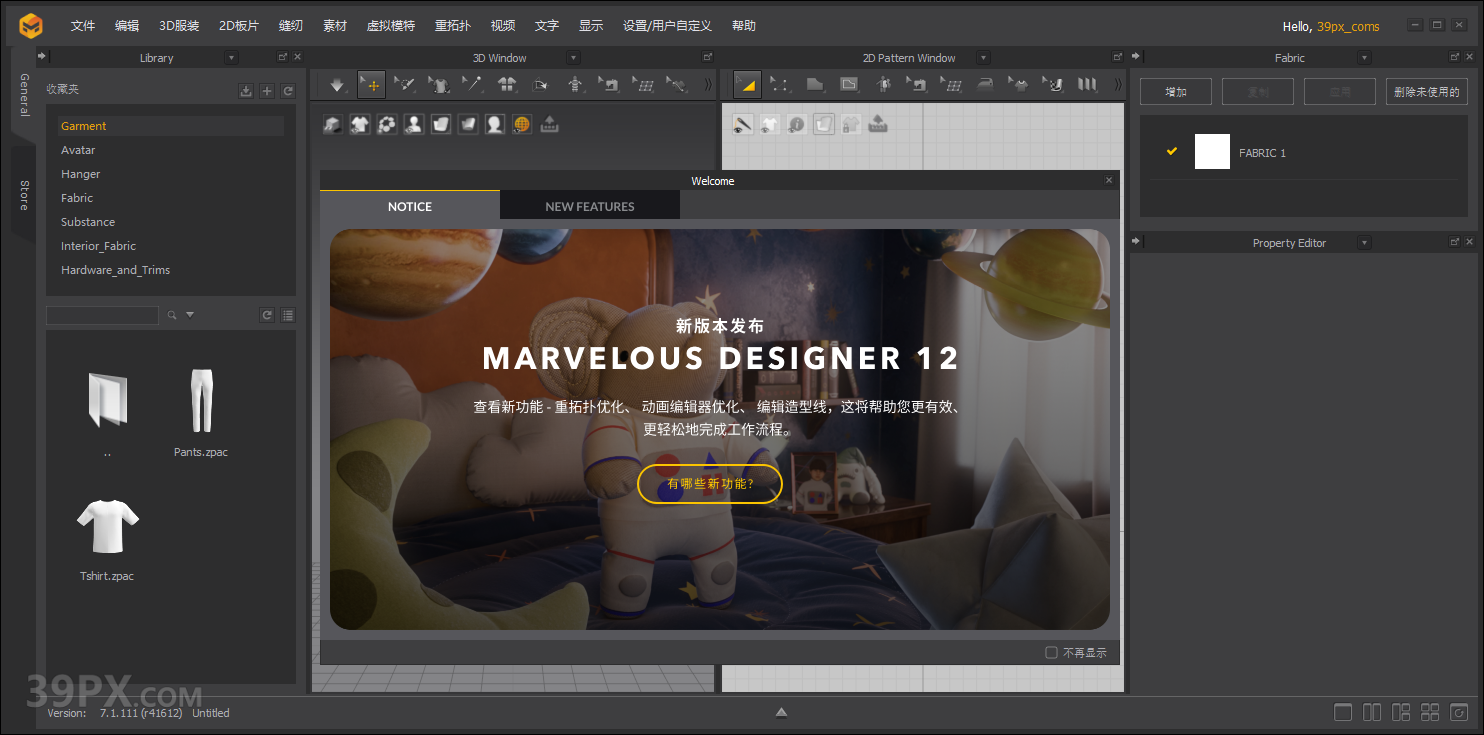Click the plus icon beside 收藏夹

[267, 91]
